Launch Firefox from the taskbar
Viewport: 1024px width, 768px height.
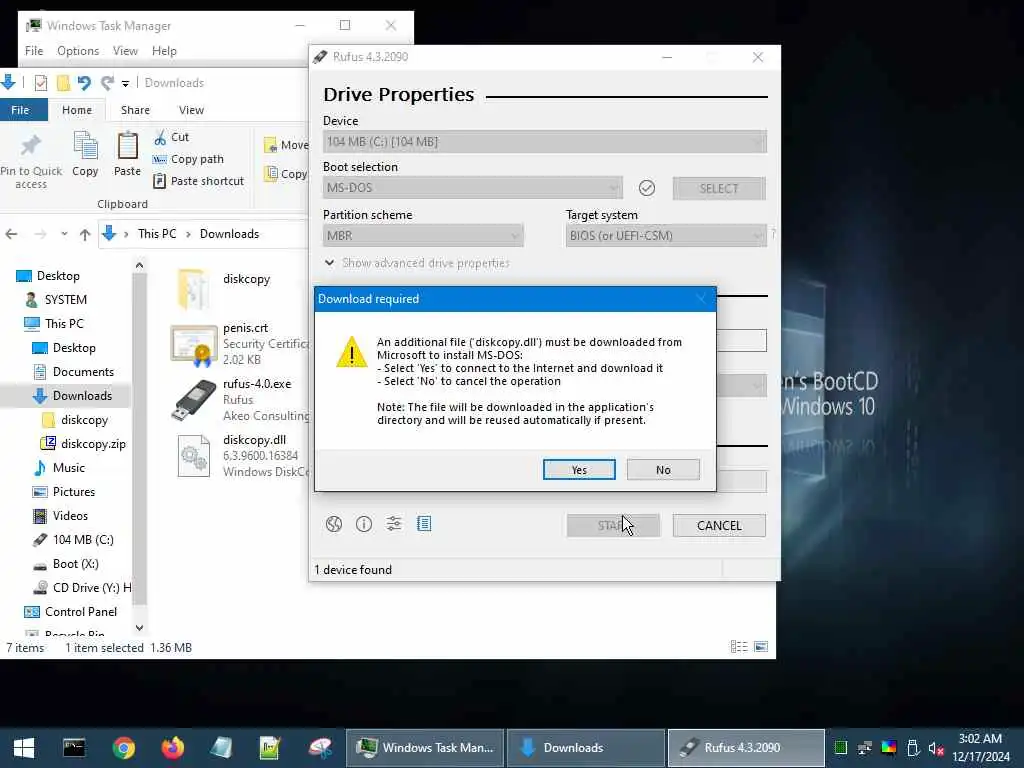(x=172, y=748)
